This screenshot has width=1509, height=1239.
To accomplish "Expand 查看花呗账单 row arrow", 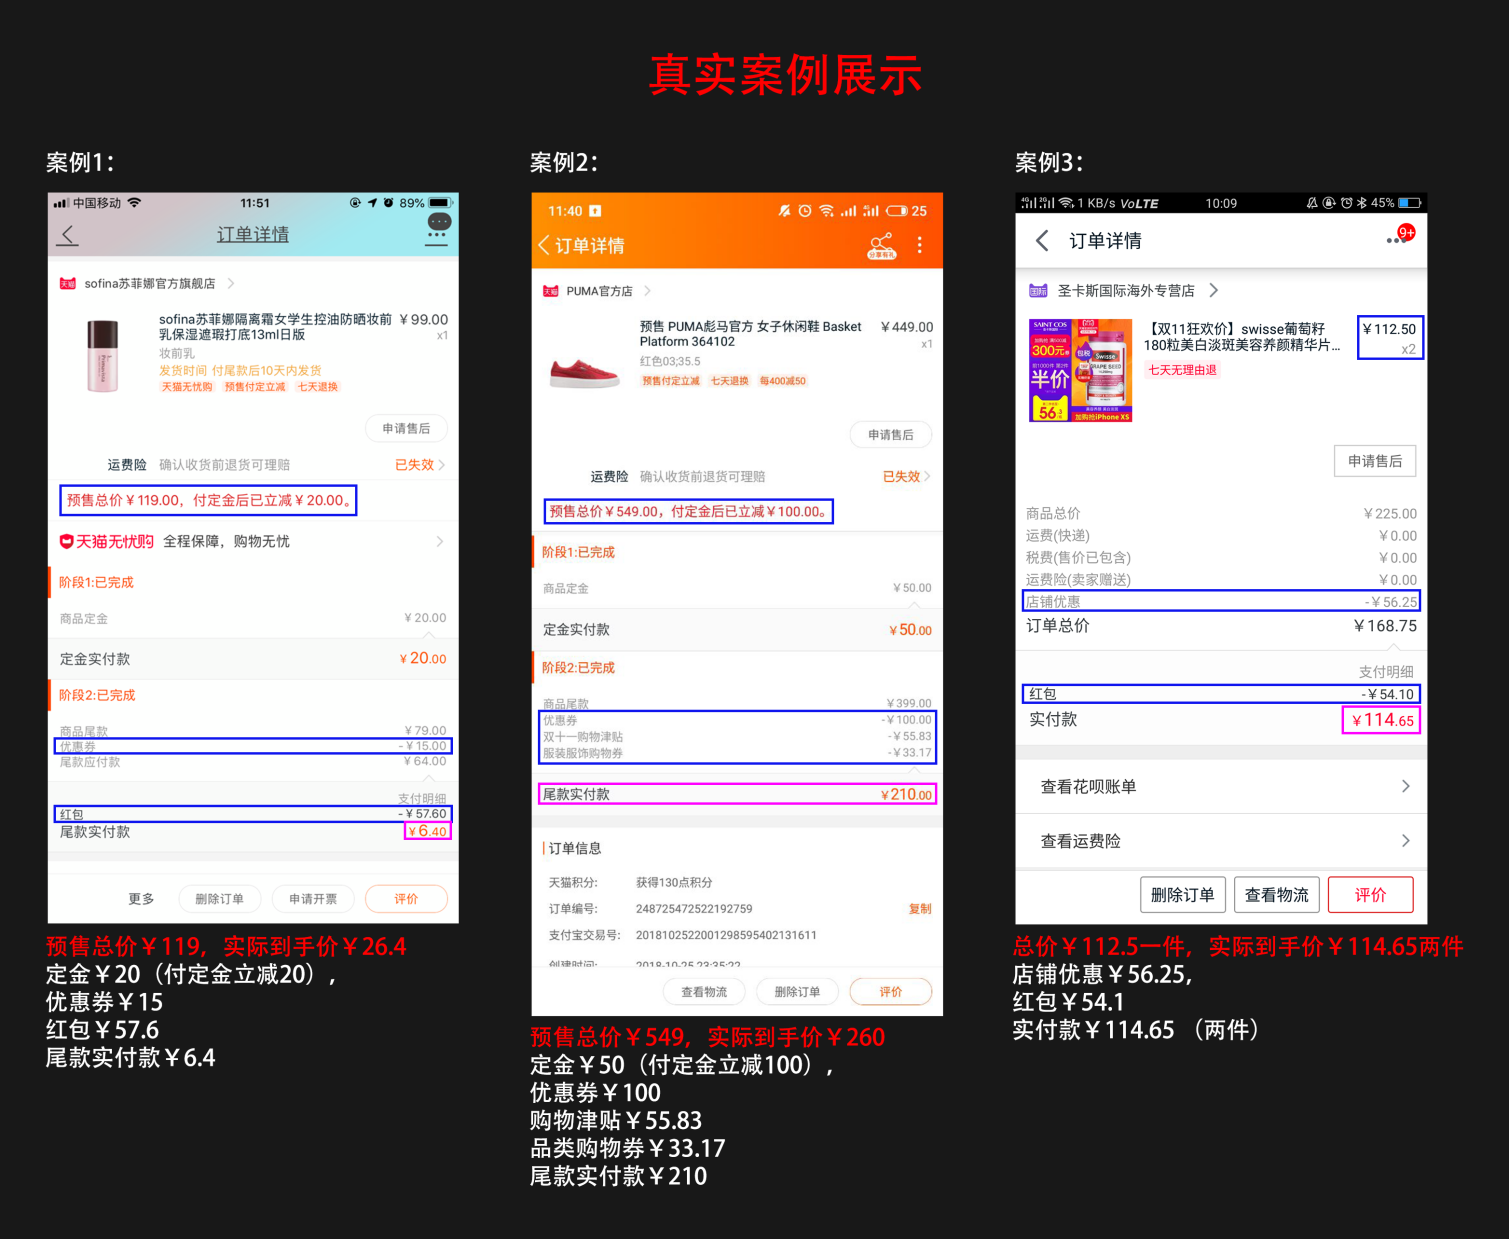I will coord(1405,786).
